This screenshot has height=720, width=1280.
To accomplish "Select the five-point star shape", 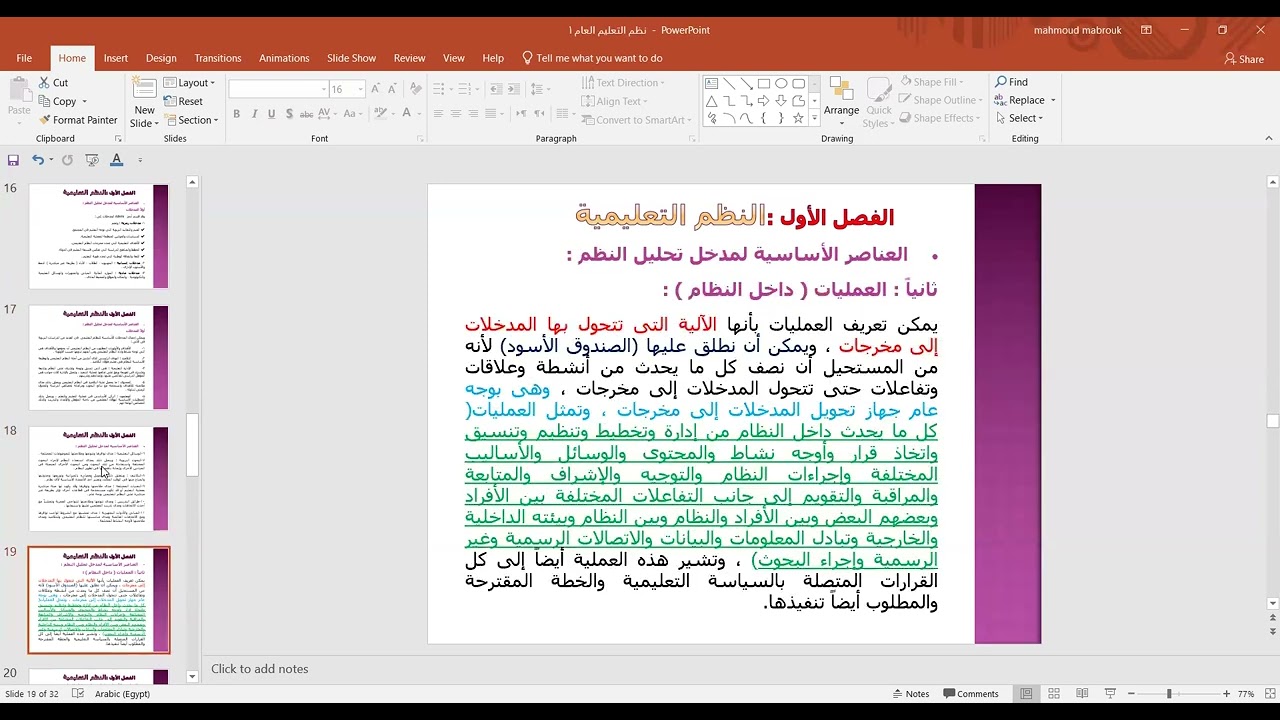I will [798, 118].
